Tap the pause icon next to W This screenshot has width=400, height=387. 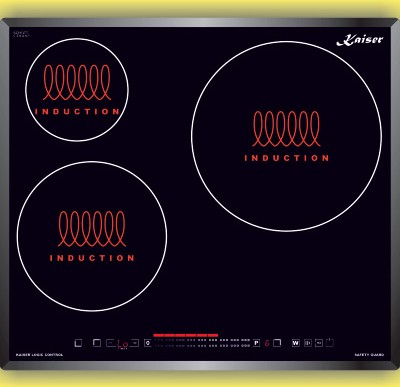click(308, 343)
